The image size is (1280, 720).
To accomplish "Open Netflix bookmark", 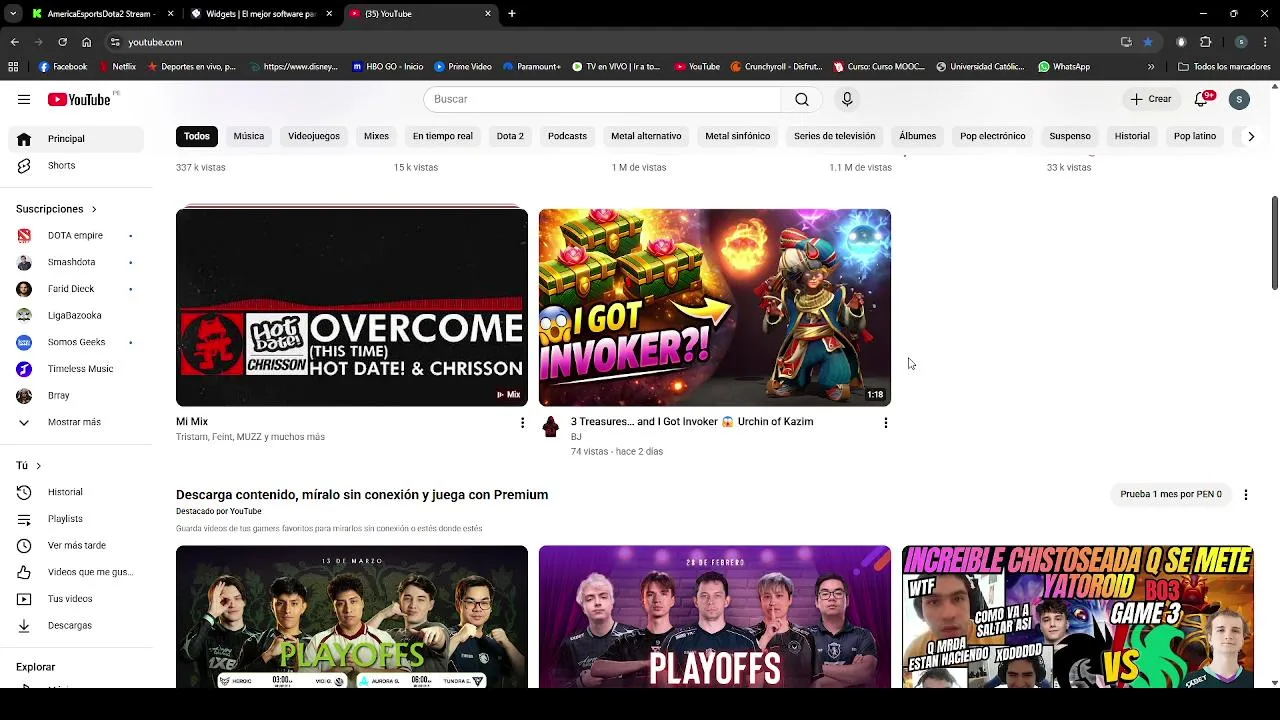I will coord(116,67).
